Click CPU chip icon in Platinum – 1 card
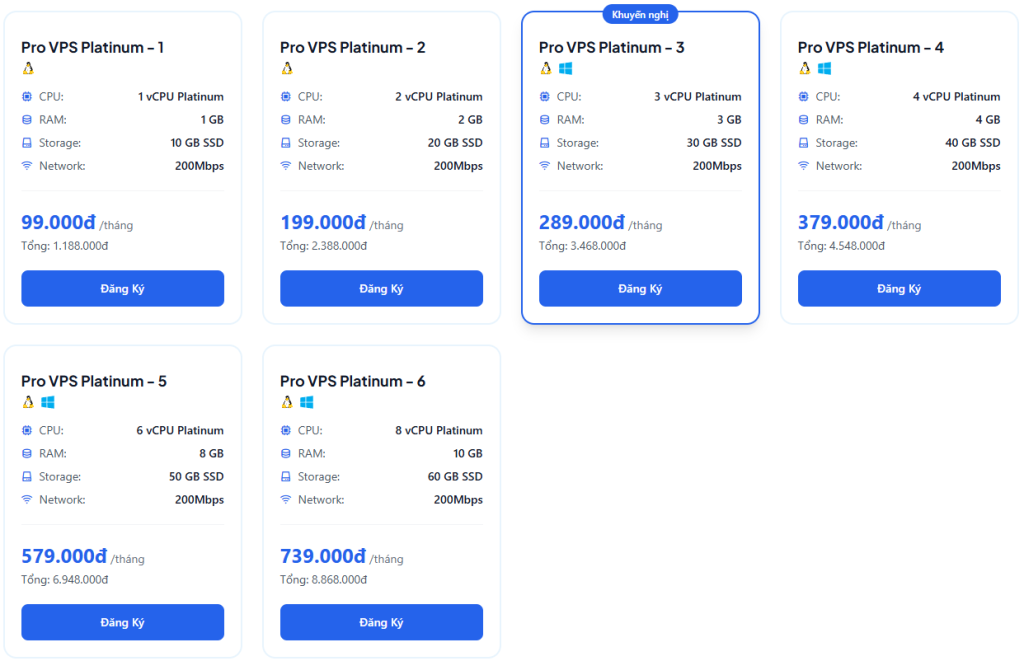The height and width of the screenshot is (661, 1024). point(27,97)
